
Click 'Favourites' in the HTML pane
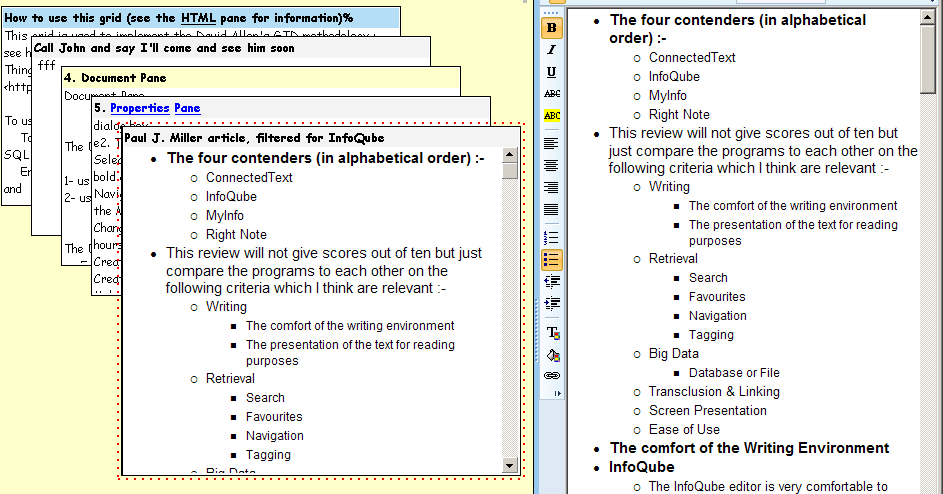pyautogui.click(x=717, y=297)
